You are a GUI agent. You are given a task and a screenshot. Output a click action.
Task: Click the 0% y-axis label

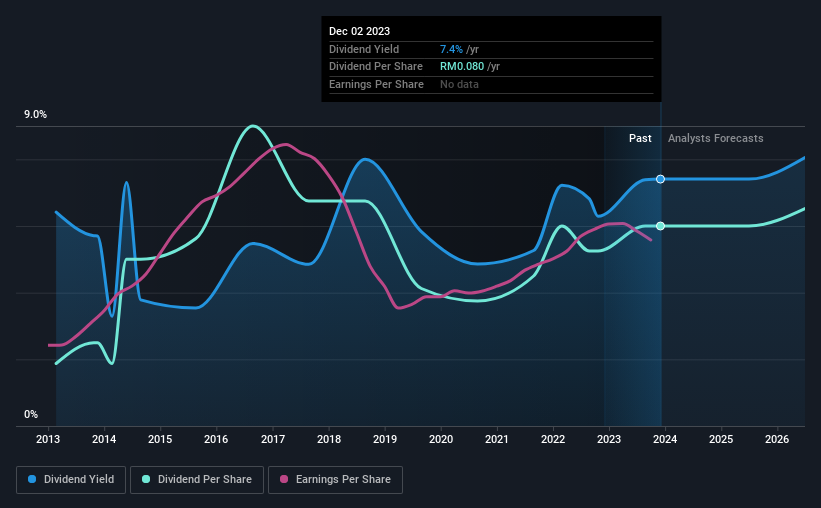click(31, 414)
